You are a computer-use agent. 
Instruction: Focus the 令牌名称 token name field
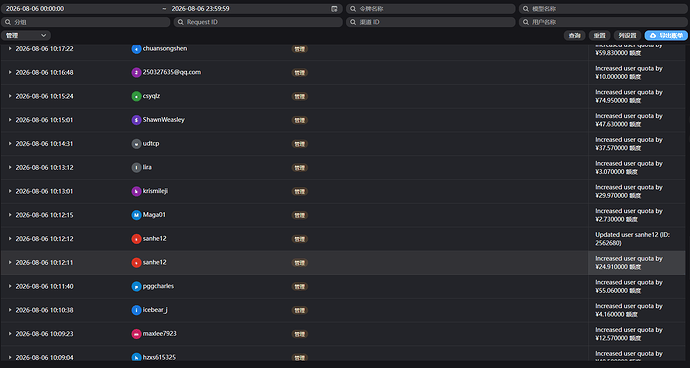pyautogui.click(x=430, y=9)
